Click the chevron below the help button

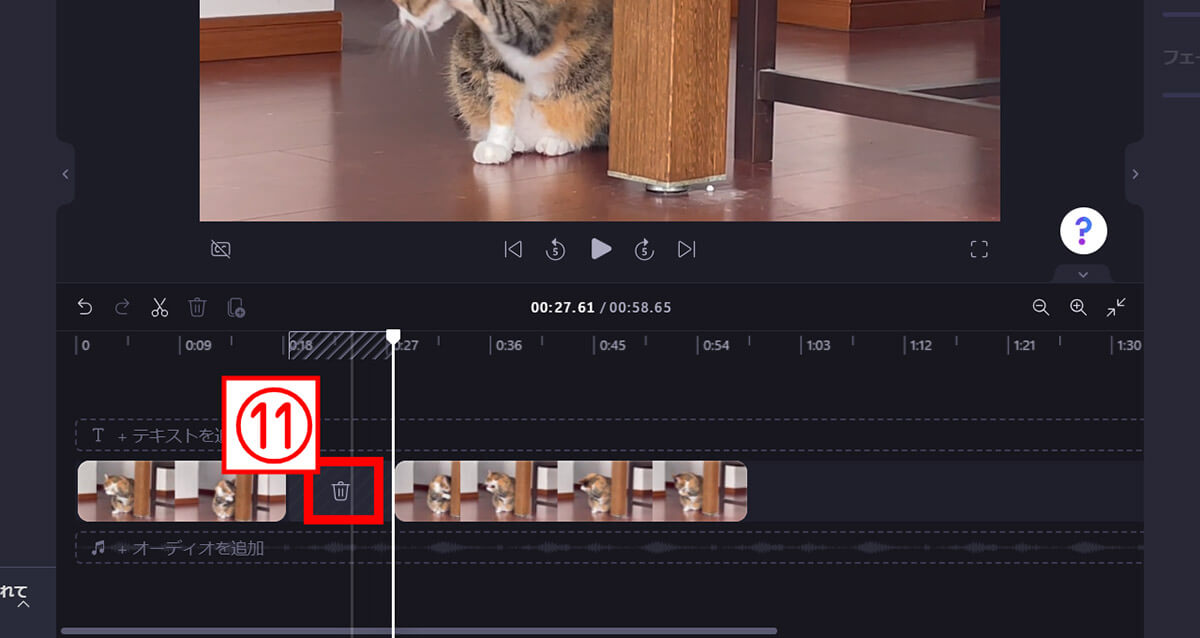[x=1082, y=274]
